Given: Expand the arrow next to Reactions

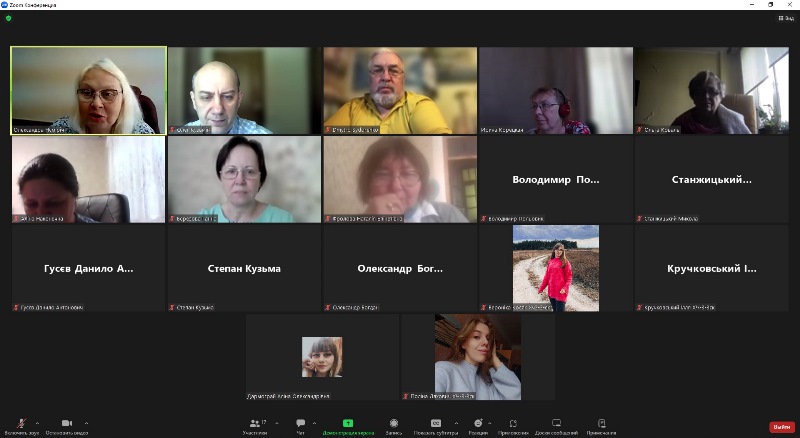Looking at the screenshot, I should (x=489, y=423).
